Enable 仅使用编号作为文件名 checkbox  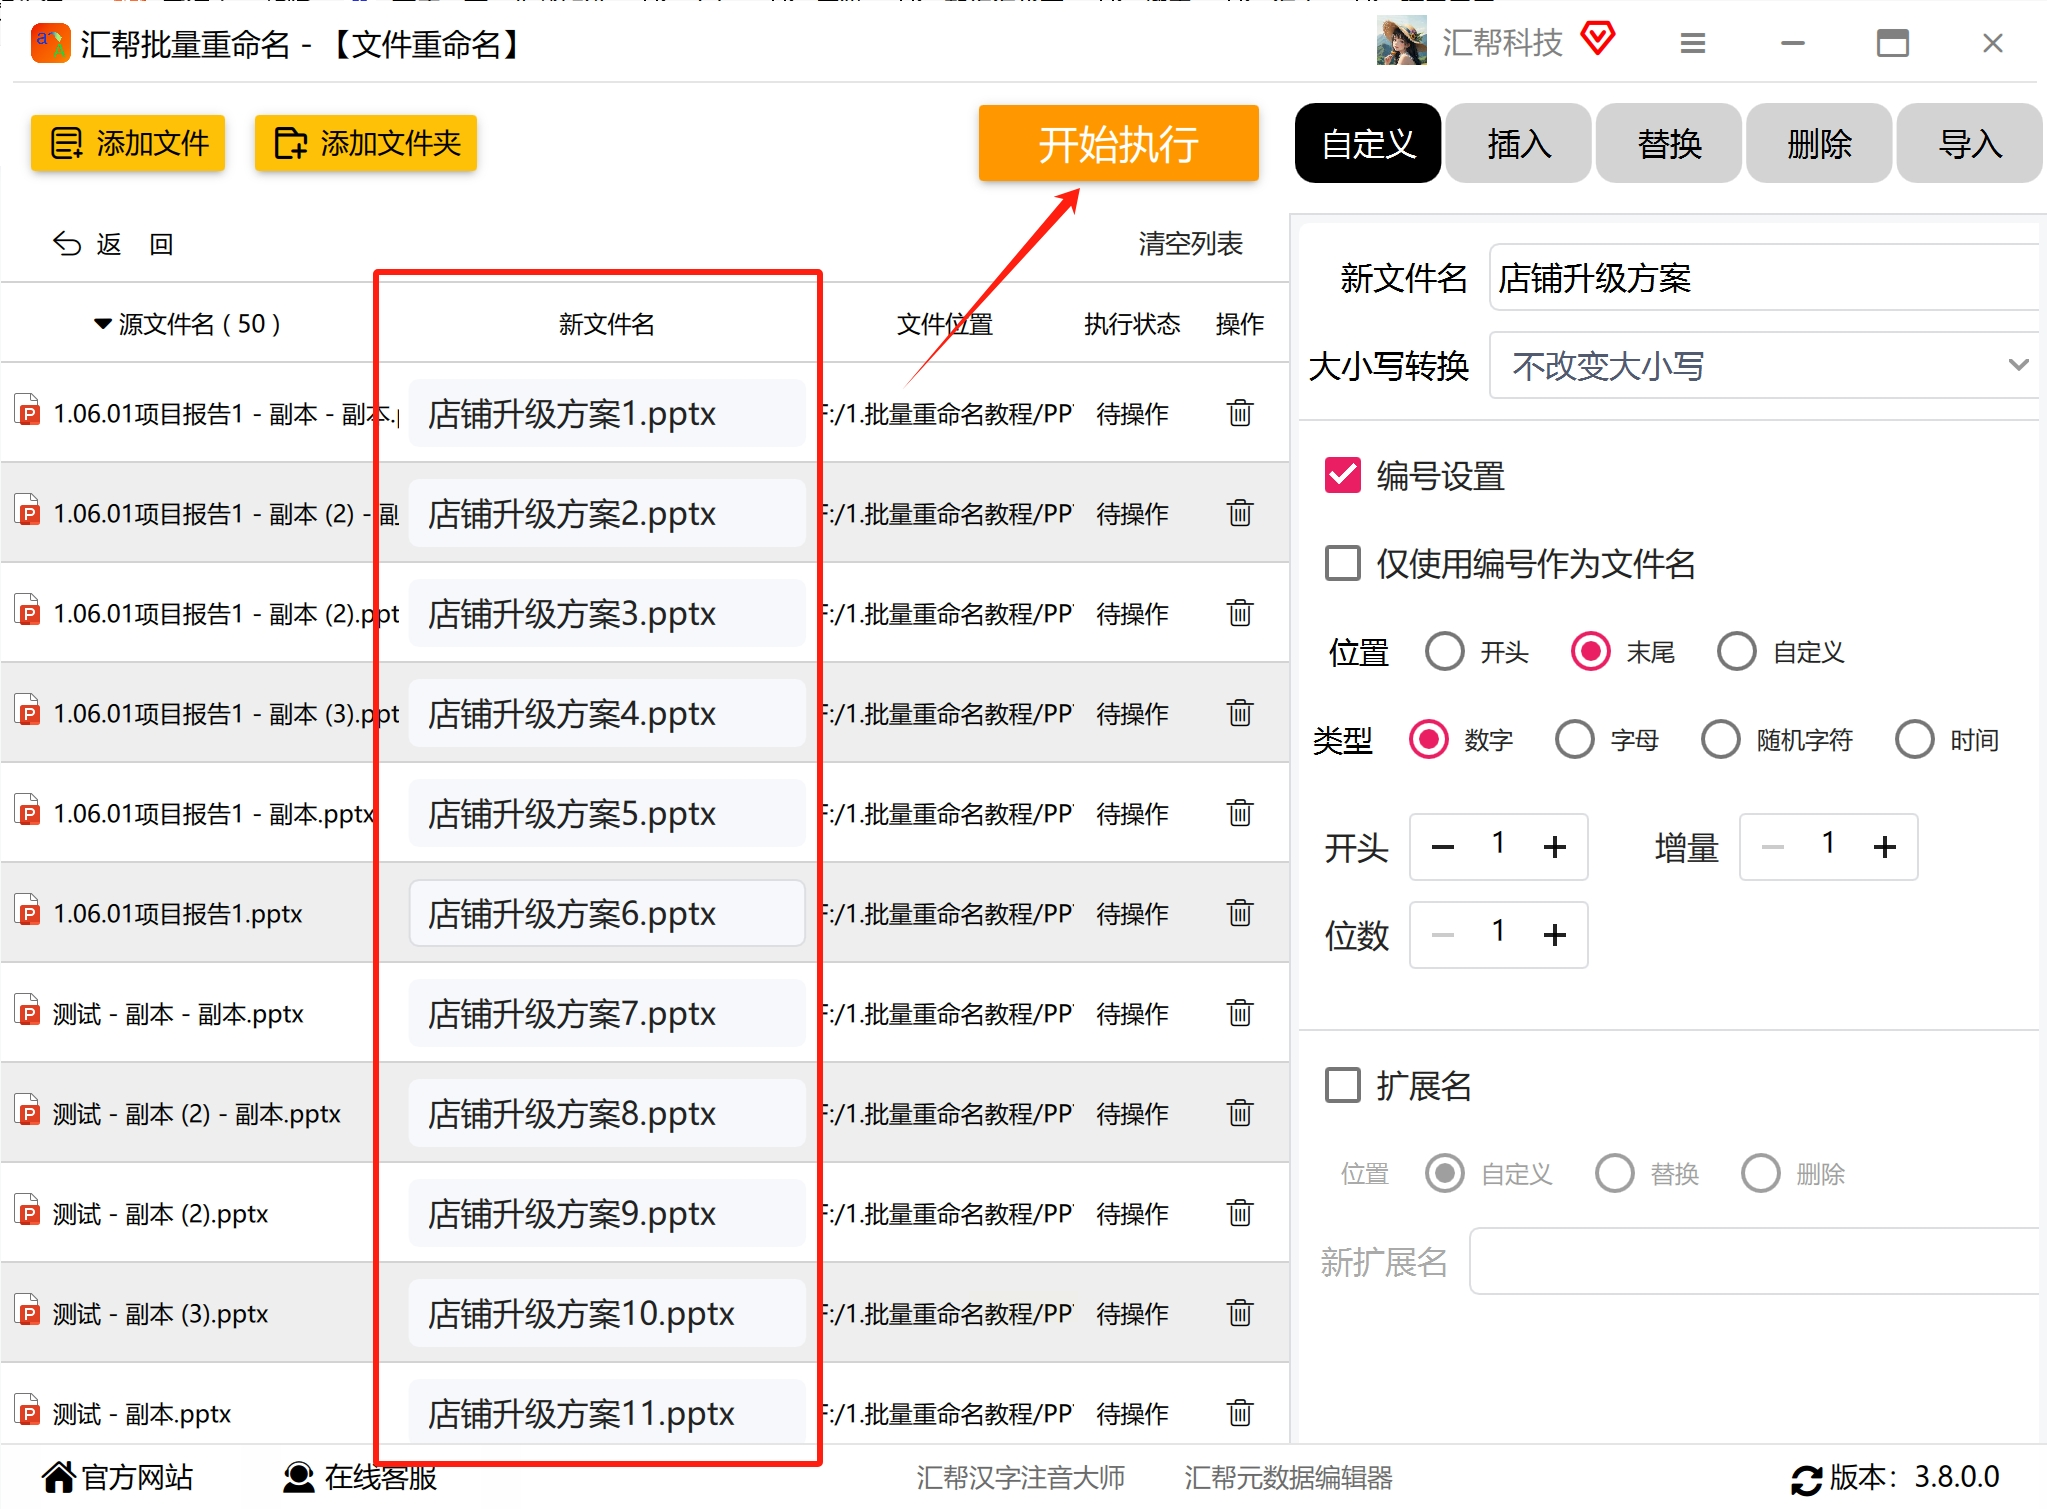[x=1342, y=564]
